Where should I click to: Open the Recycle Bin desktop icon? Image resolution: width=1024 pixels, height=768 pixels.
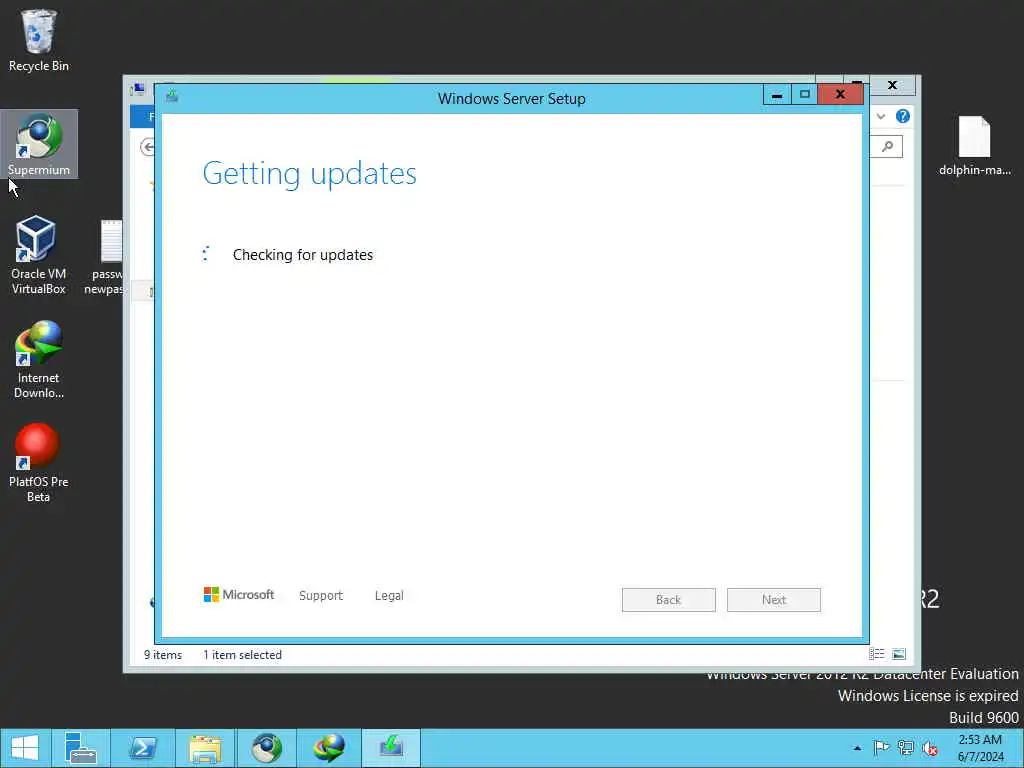pyautogui.click(x=39, y=40)
